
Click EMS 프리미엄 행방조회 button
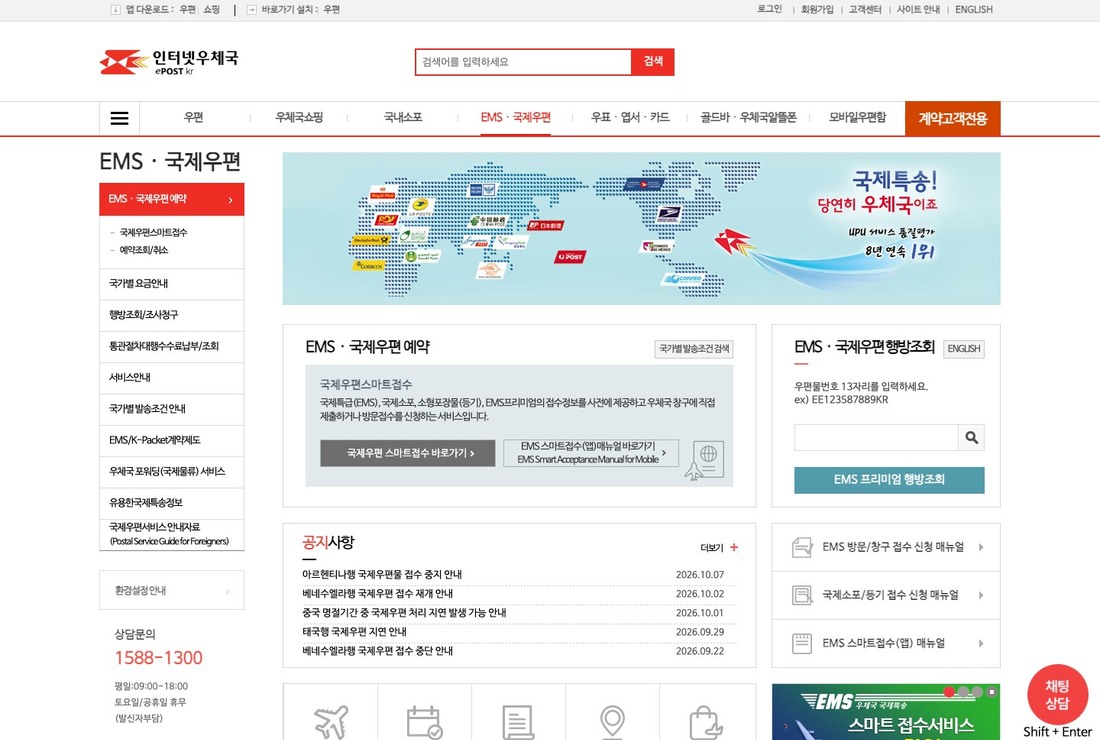889,480
